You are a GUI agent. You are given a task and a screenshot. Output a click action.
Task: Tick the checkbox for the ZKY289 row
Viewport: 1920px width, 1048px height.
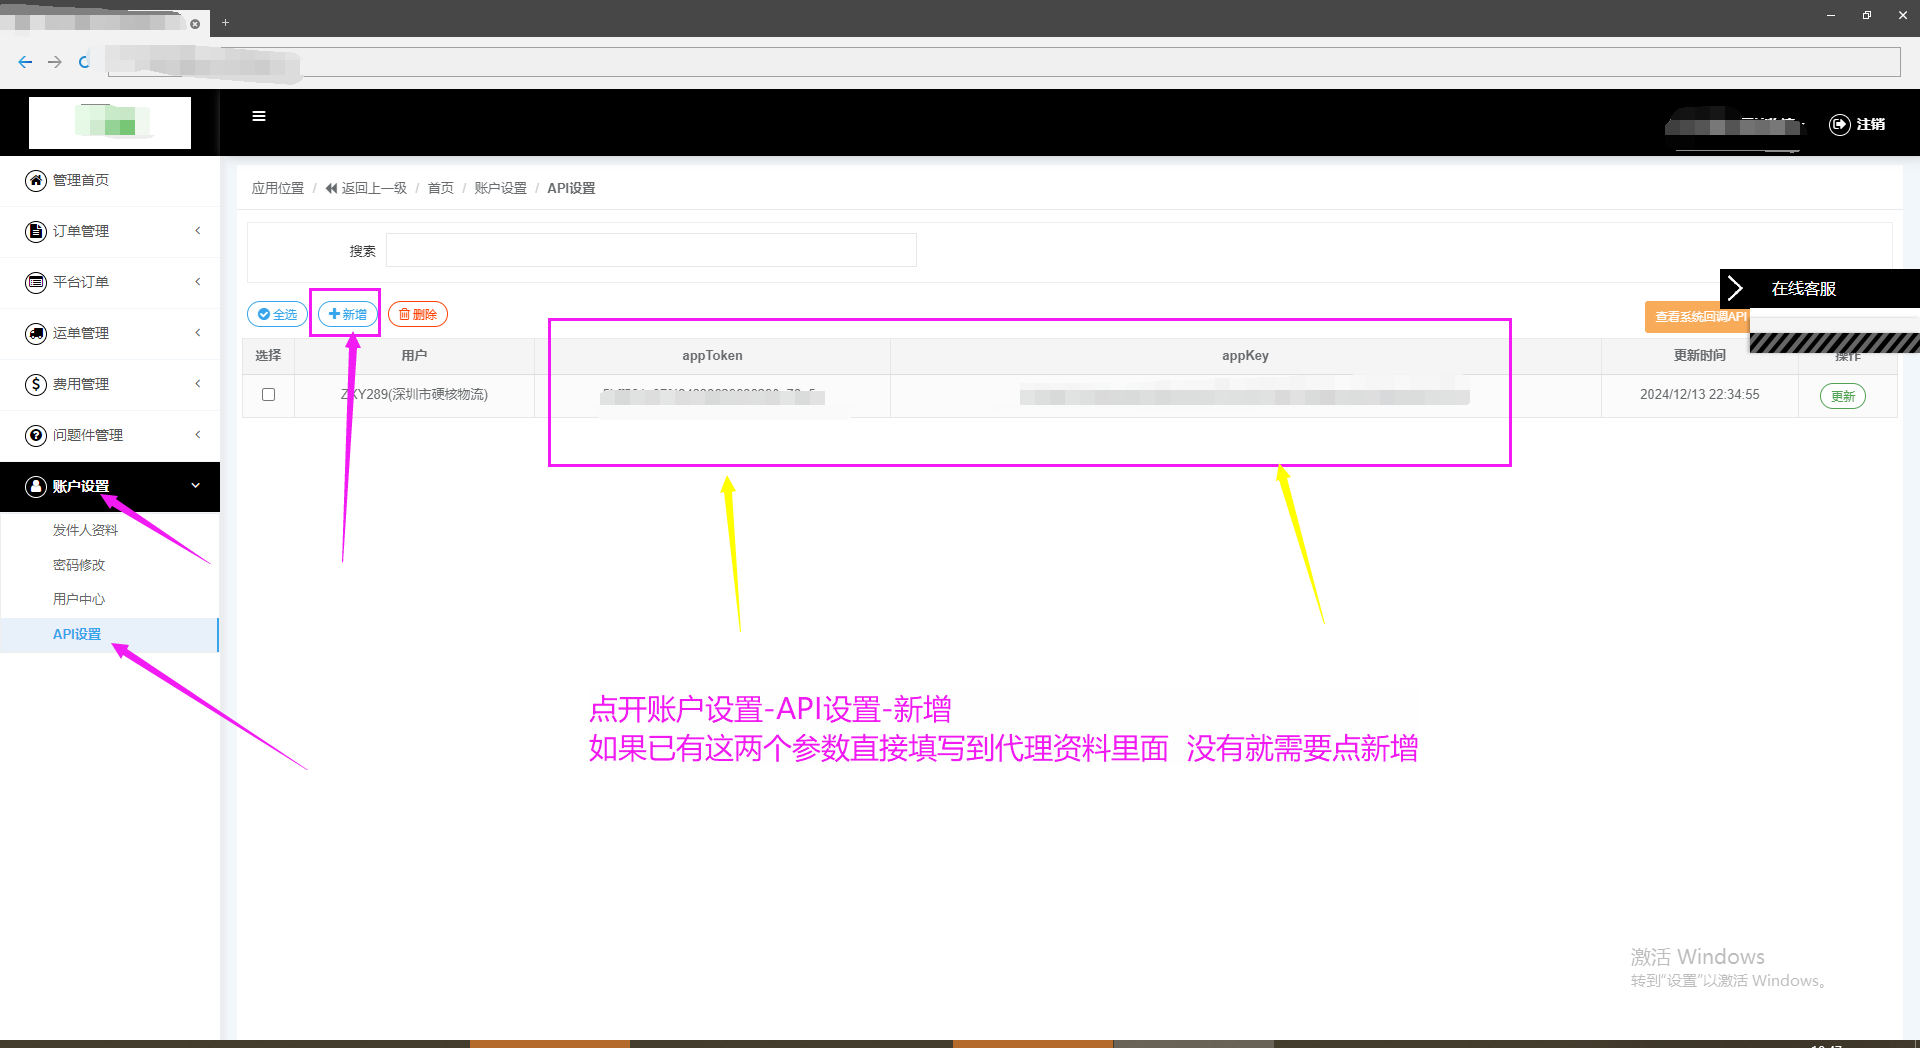pos(268,394)
